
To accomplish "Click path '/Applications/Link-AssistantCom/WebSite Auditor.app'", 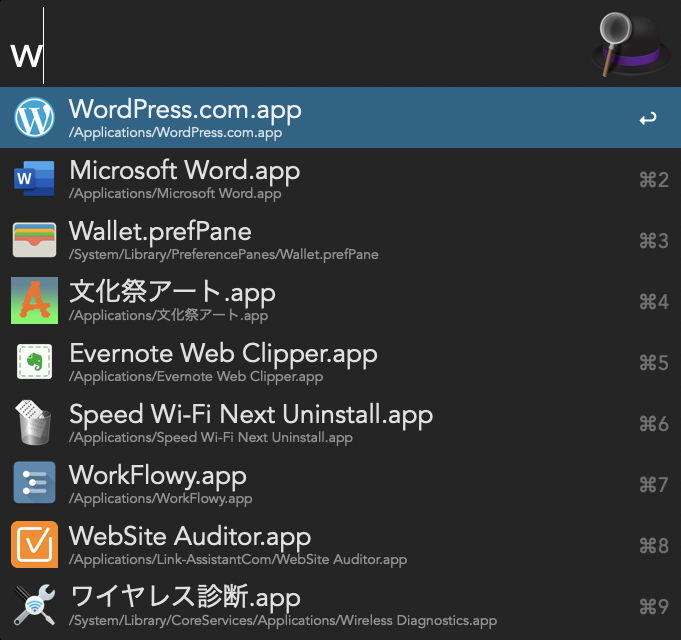I will [238, 560].
